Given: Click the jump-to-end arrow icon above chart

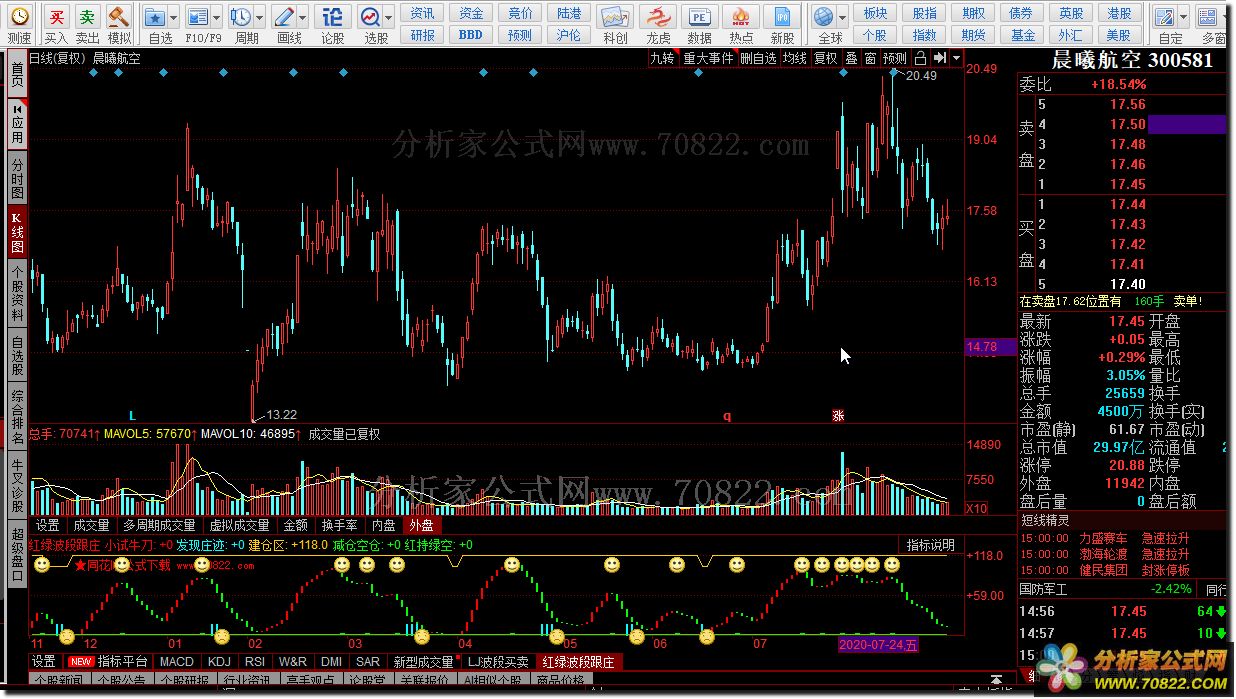Looking at the screenshot, I should [939, 58].
